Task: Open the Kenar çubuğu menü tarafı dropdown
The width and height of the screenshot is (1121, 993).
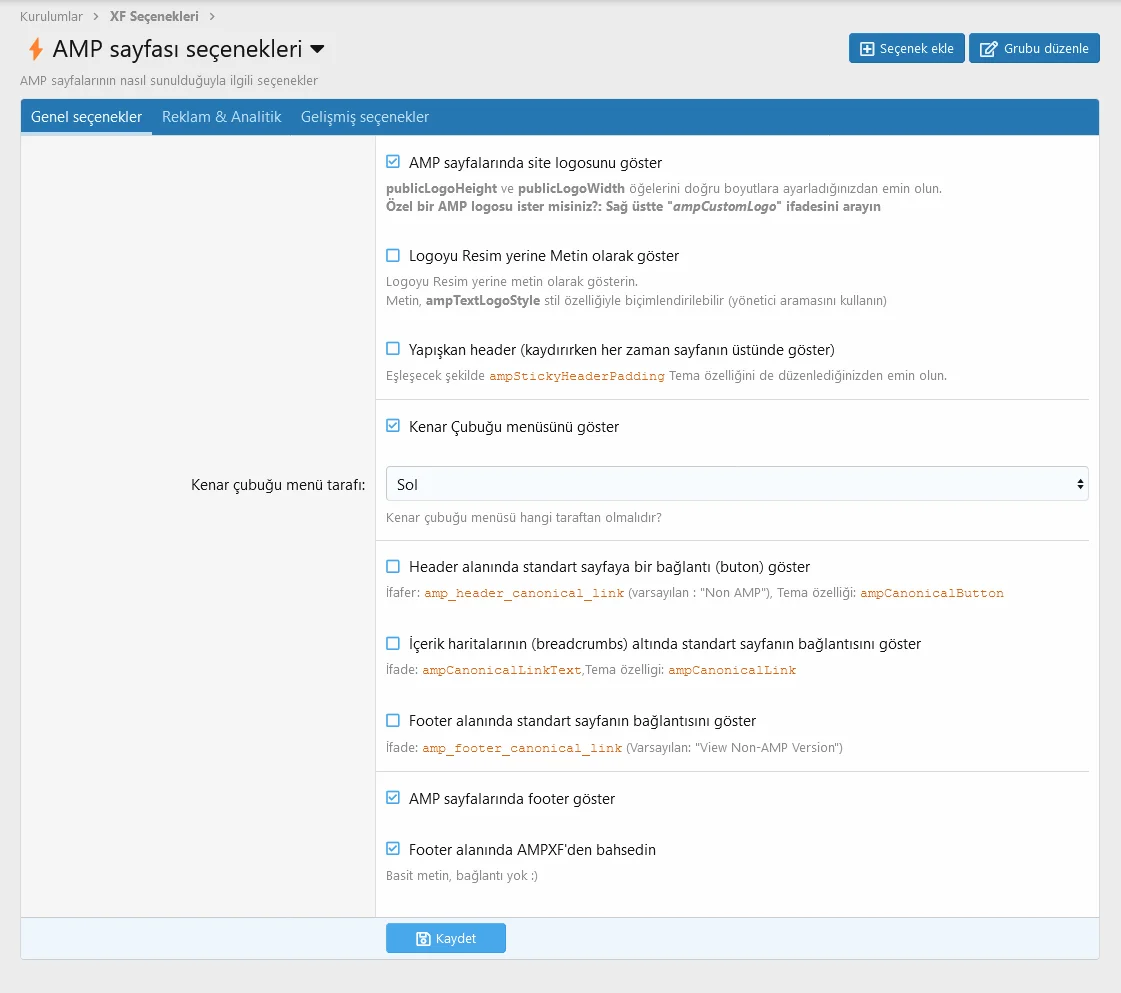Action: tap(736, 484)
